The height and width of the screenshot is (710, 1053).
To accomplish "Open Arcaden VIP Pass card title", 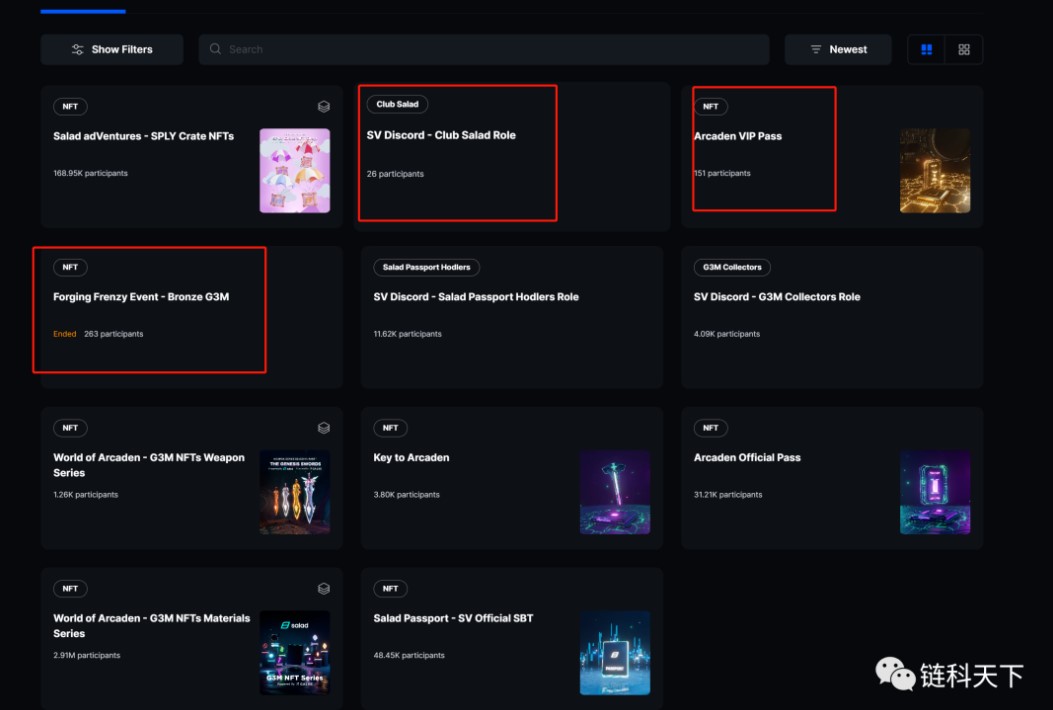I will pyautogui.click(x=737, y=136).
